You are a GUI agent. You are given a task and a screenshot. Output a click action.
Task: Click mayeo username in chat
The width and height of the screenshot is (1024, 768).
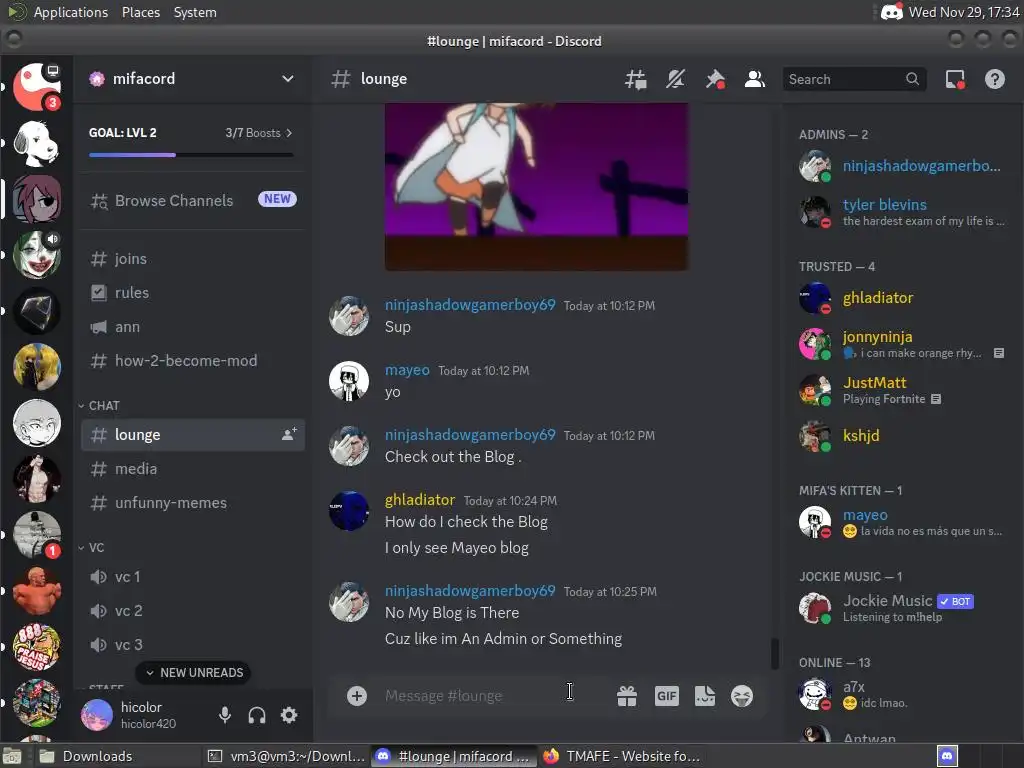[407, 370]
